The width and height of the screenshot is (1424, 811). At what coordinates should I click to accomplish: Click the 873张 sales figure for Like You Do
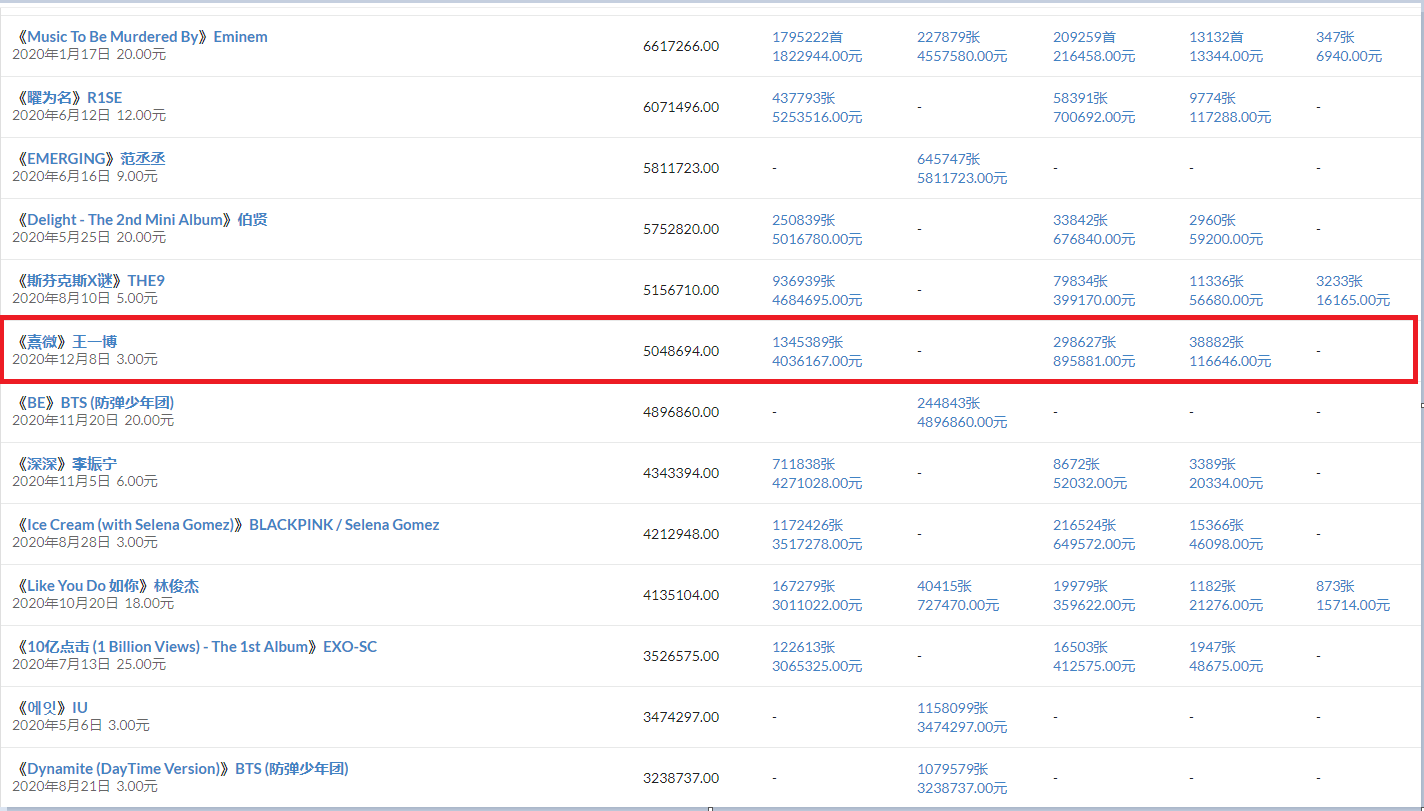(x=1335, y=586)
